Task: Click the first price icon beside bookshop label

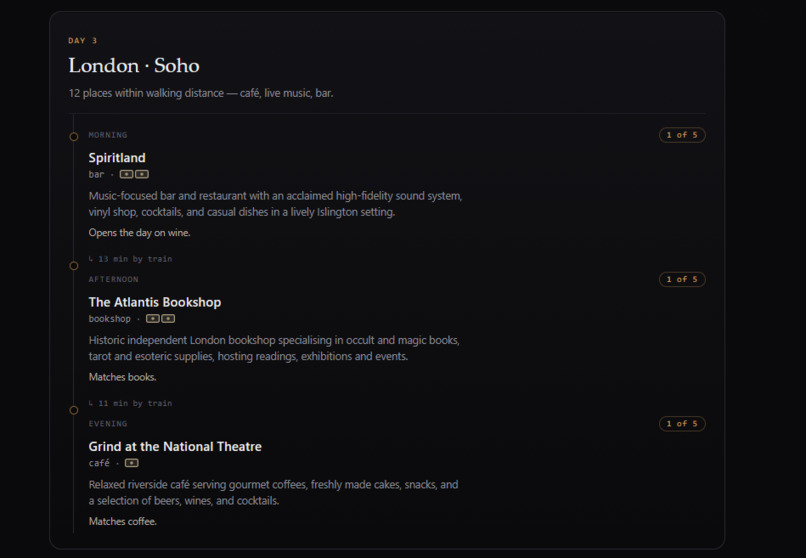Action: (x=153, y=319)
